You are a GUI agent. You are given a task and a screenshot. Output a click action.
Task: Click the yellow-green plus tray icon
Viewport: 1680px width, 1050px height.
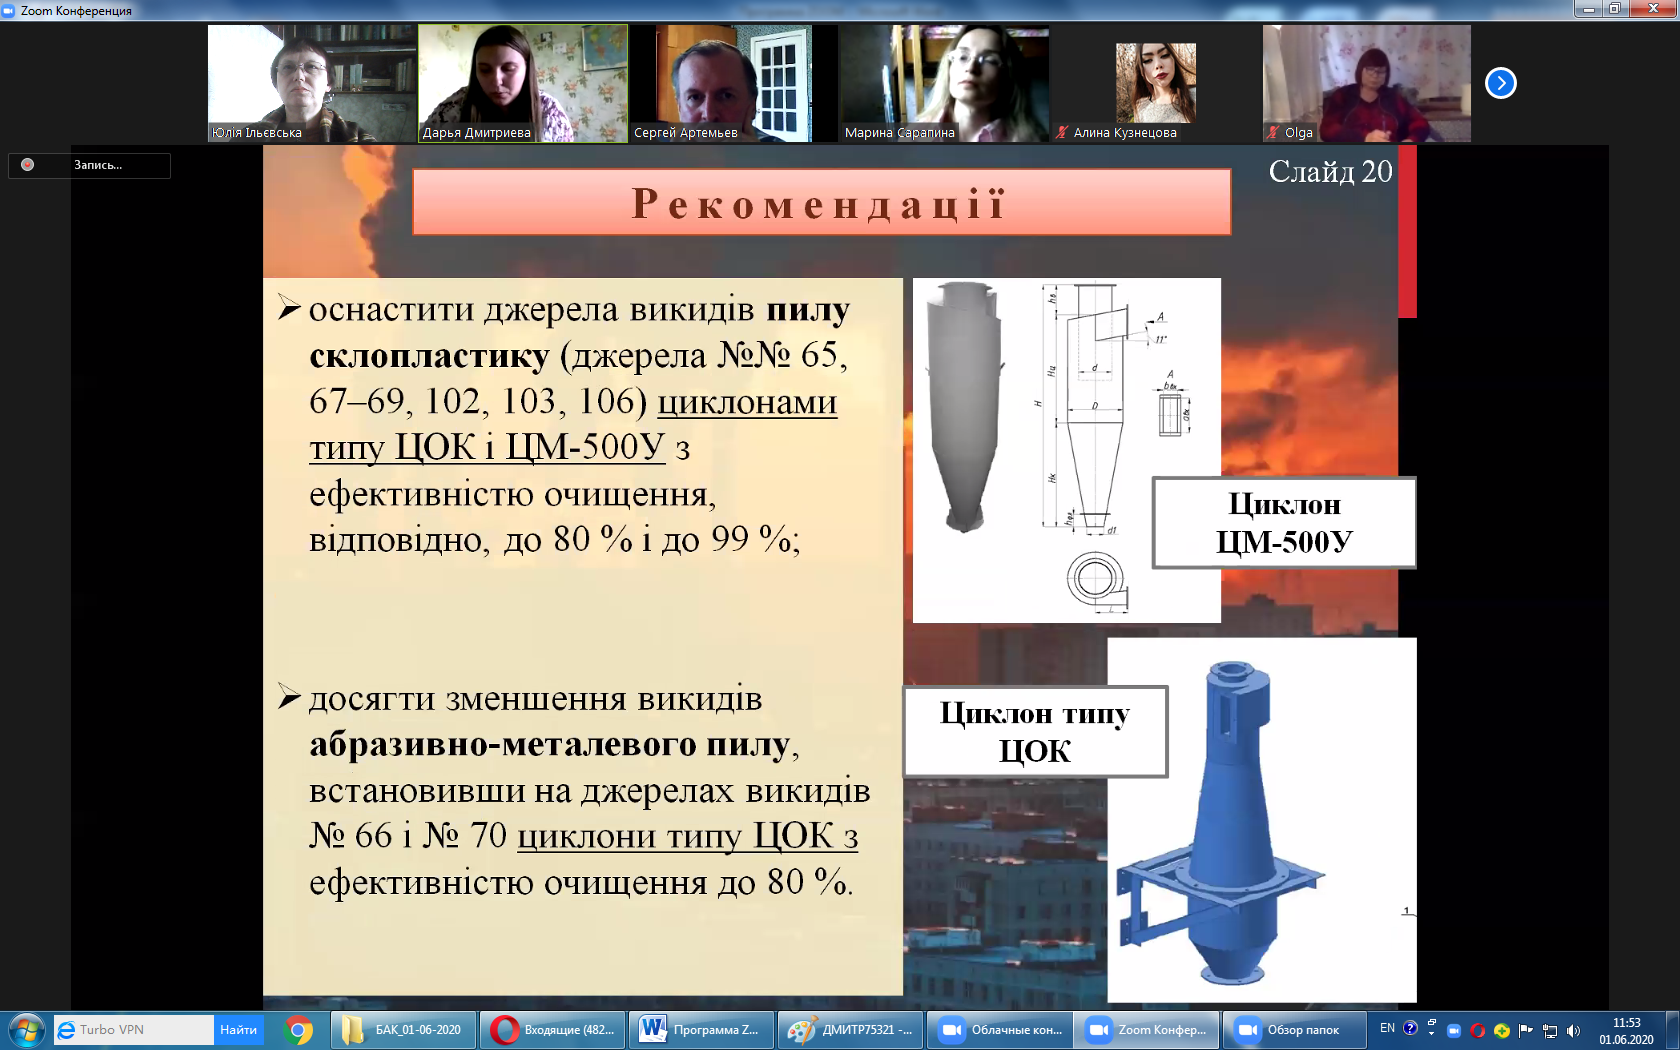[1502, 1030]
